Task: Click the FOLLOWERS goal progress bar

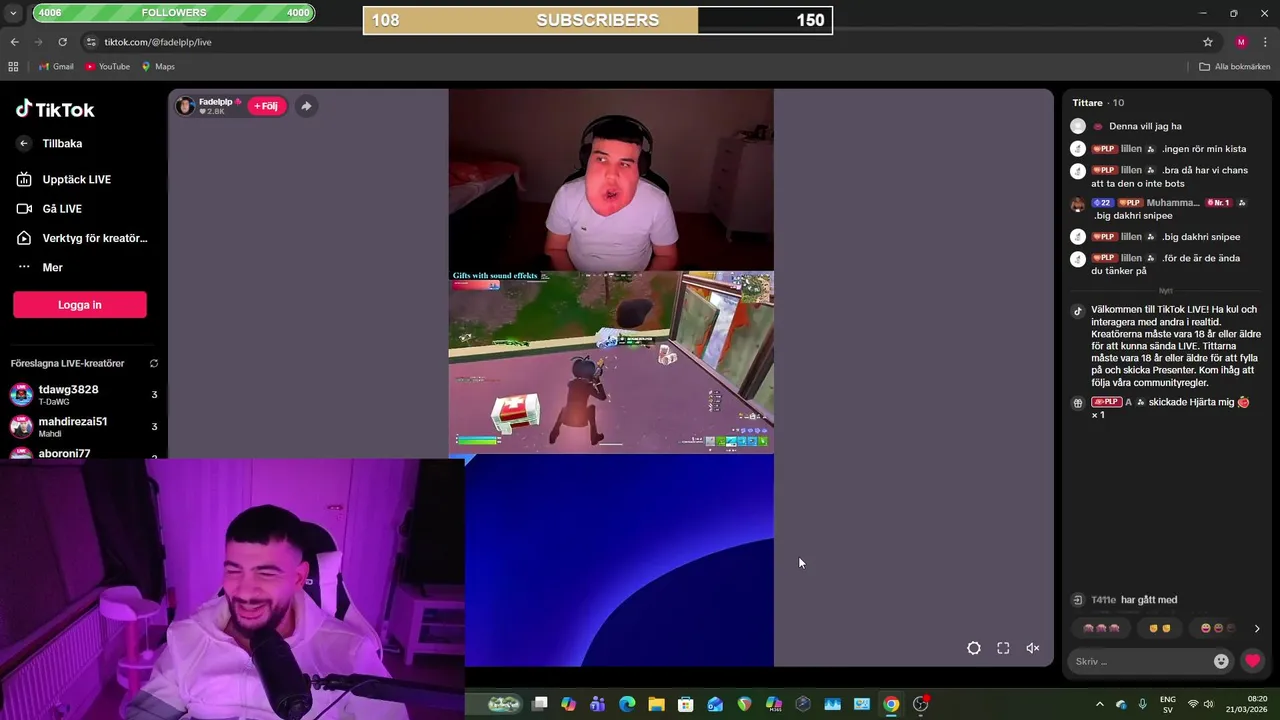Action: click(x=174, y=13)
